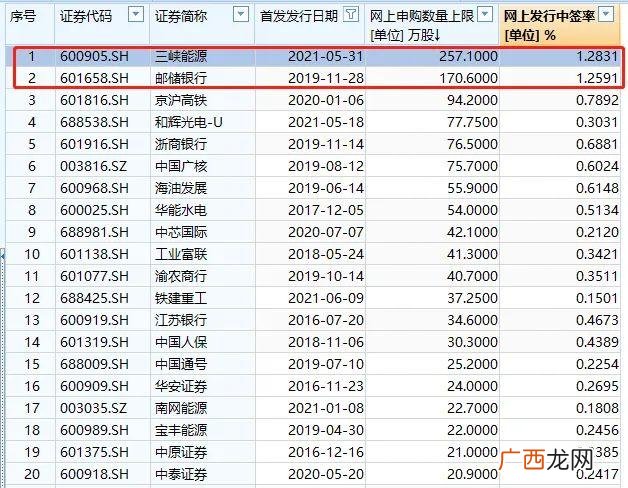Select the 海油发展 name cell

[181, 188]
